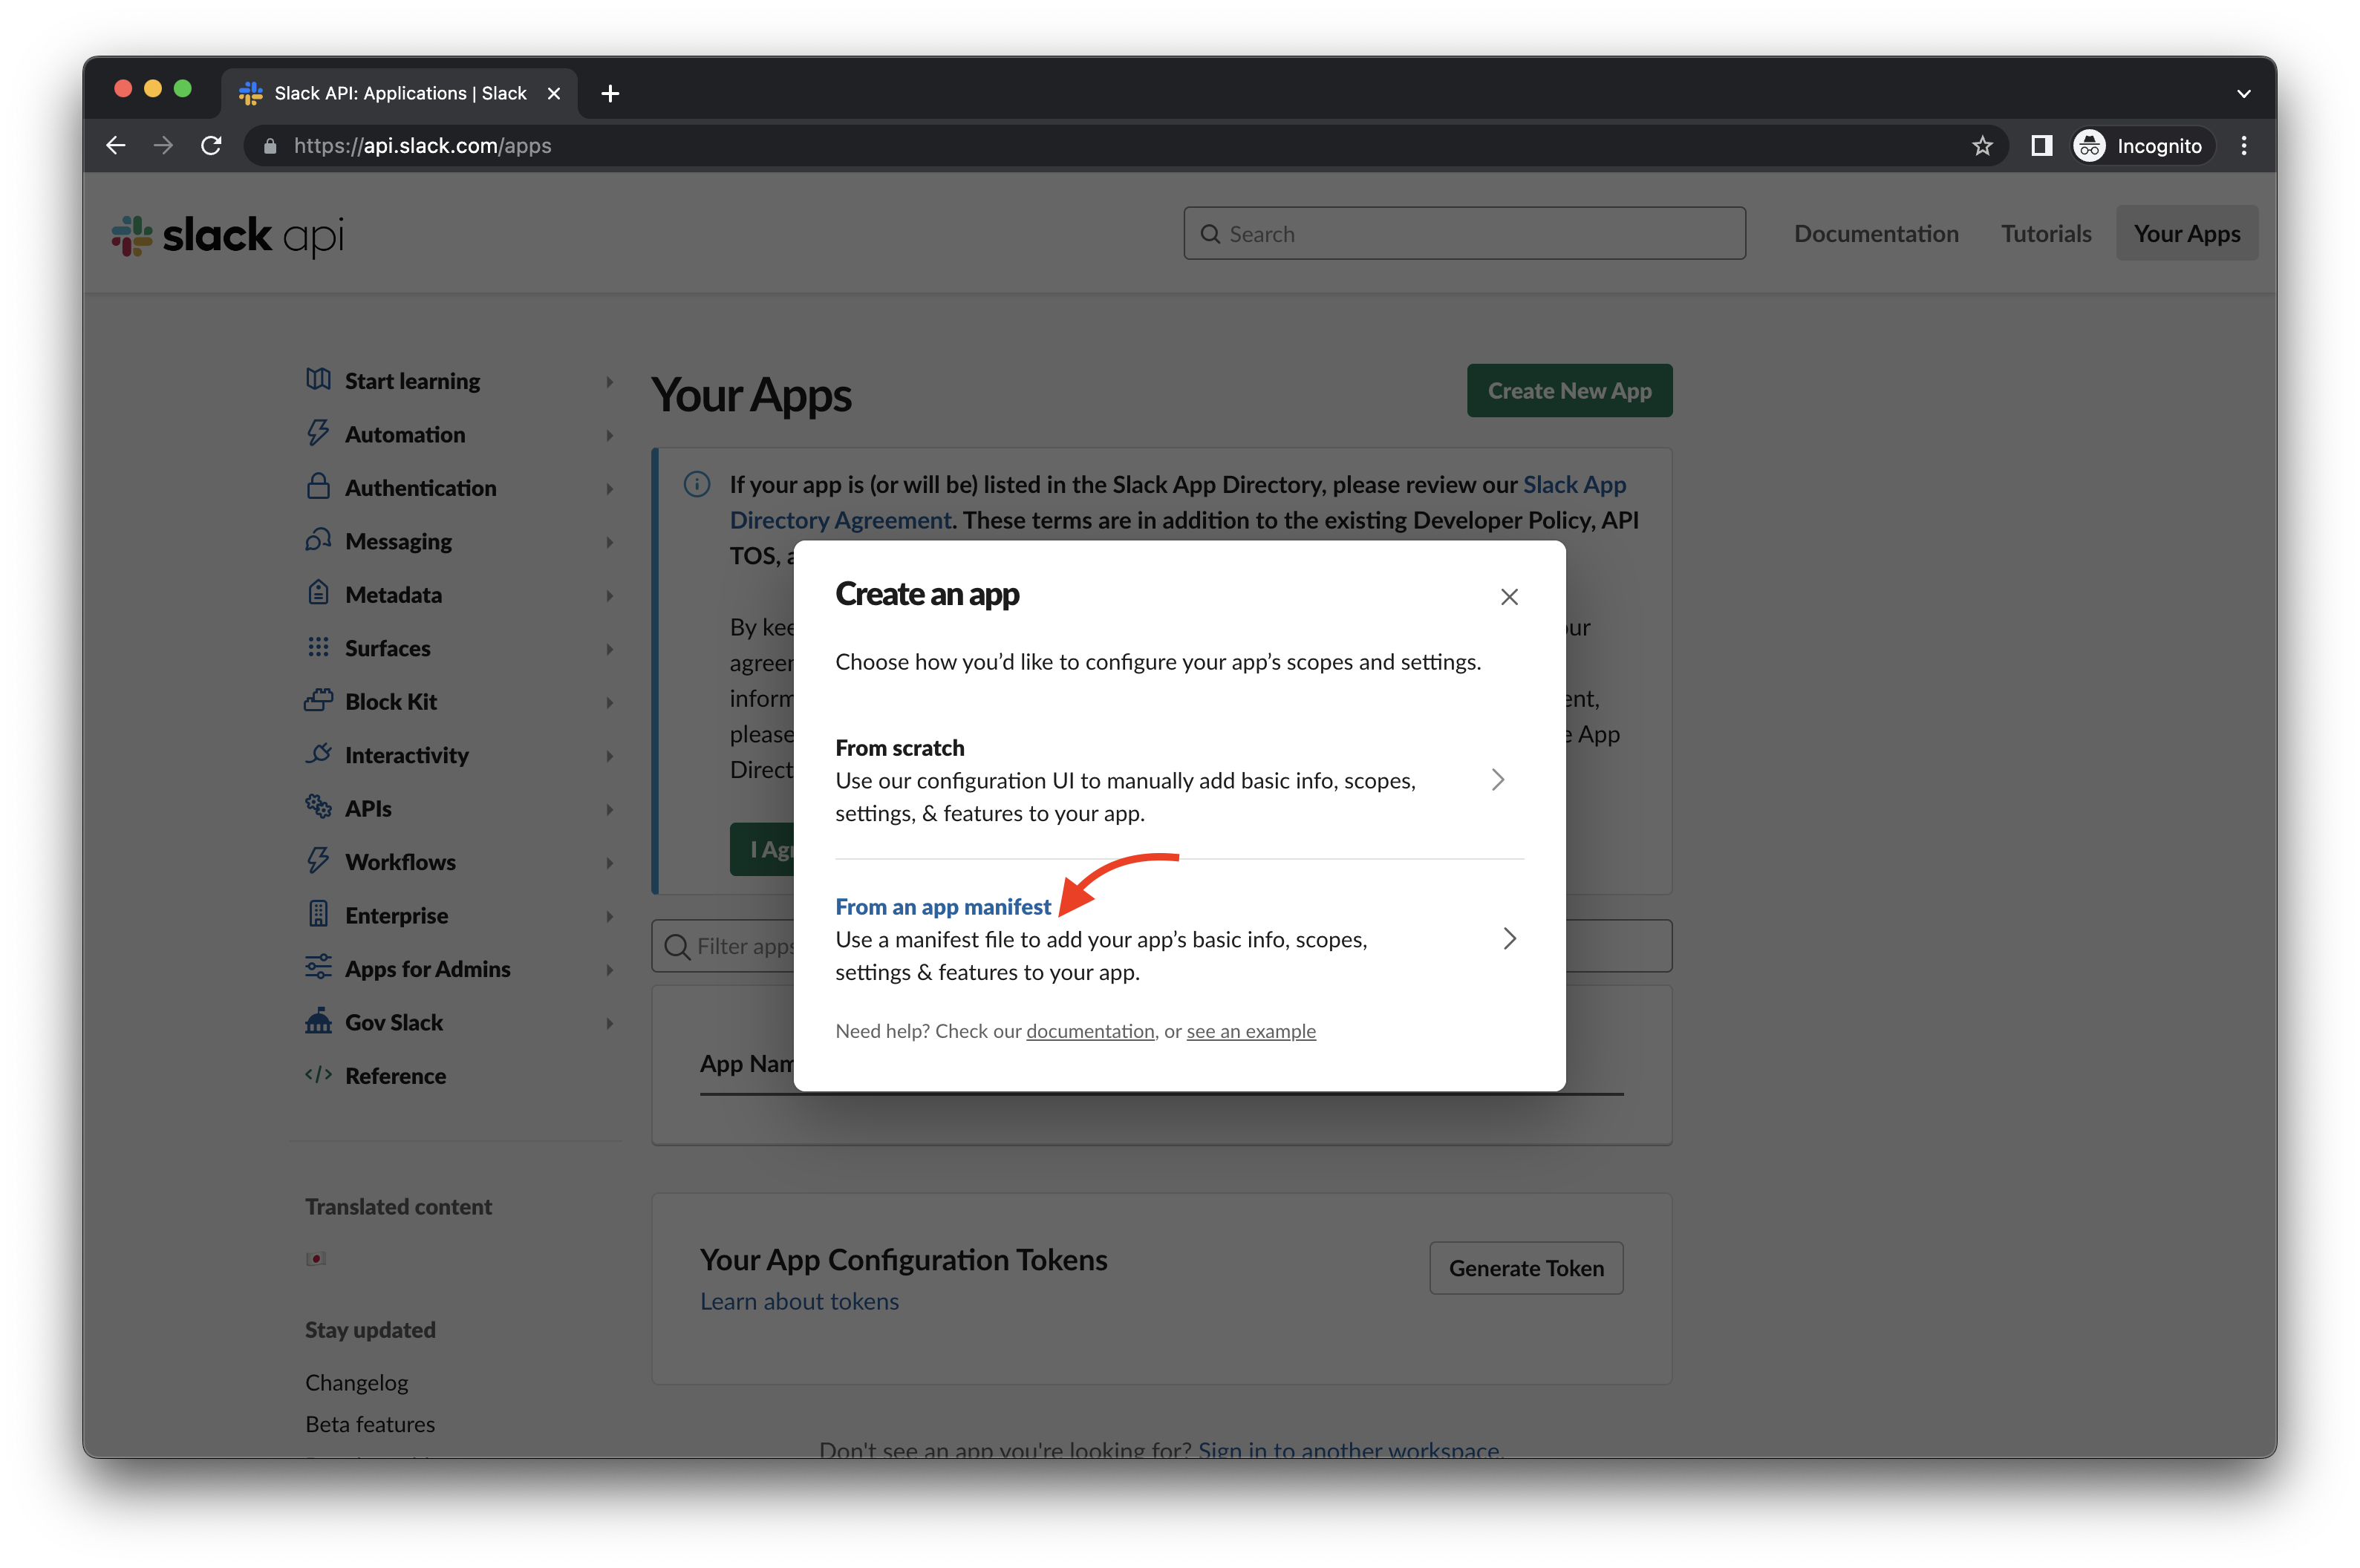Click the Gov Slack building icon
This screenshot has width=2360, height=1568.
click(318, 1021)
